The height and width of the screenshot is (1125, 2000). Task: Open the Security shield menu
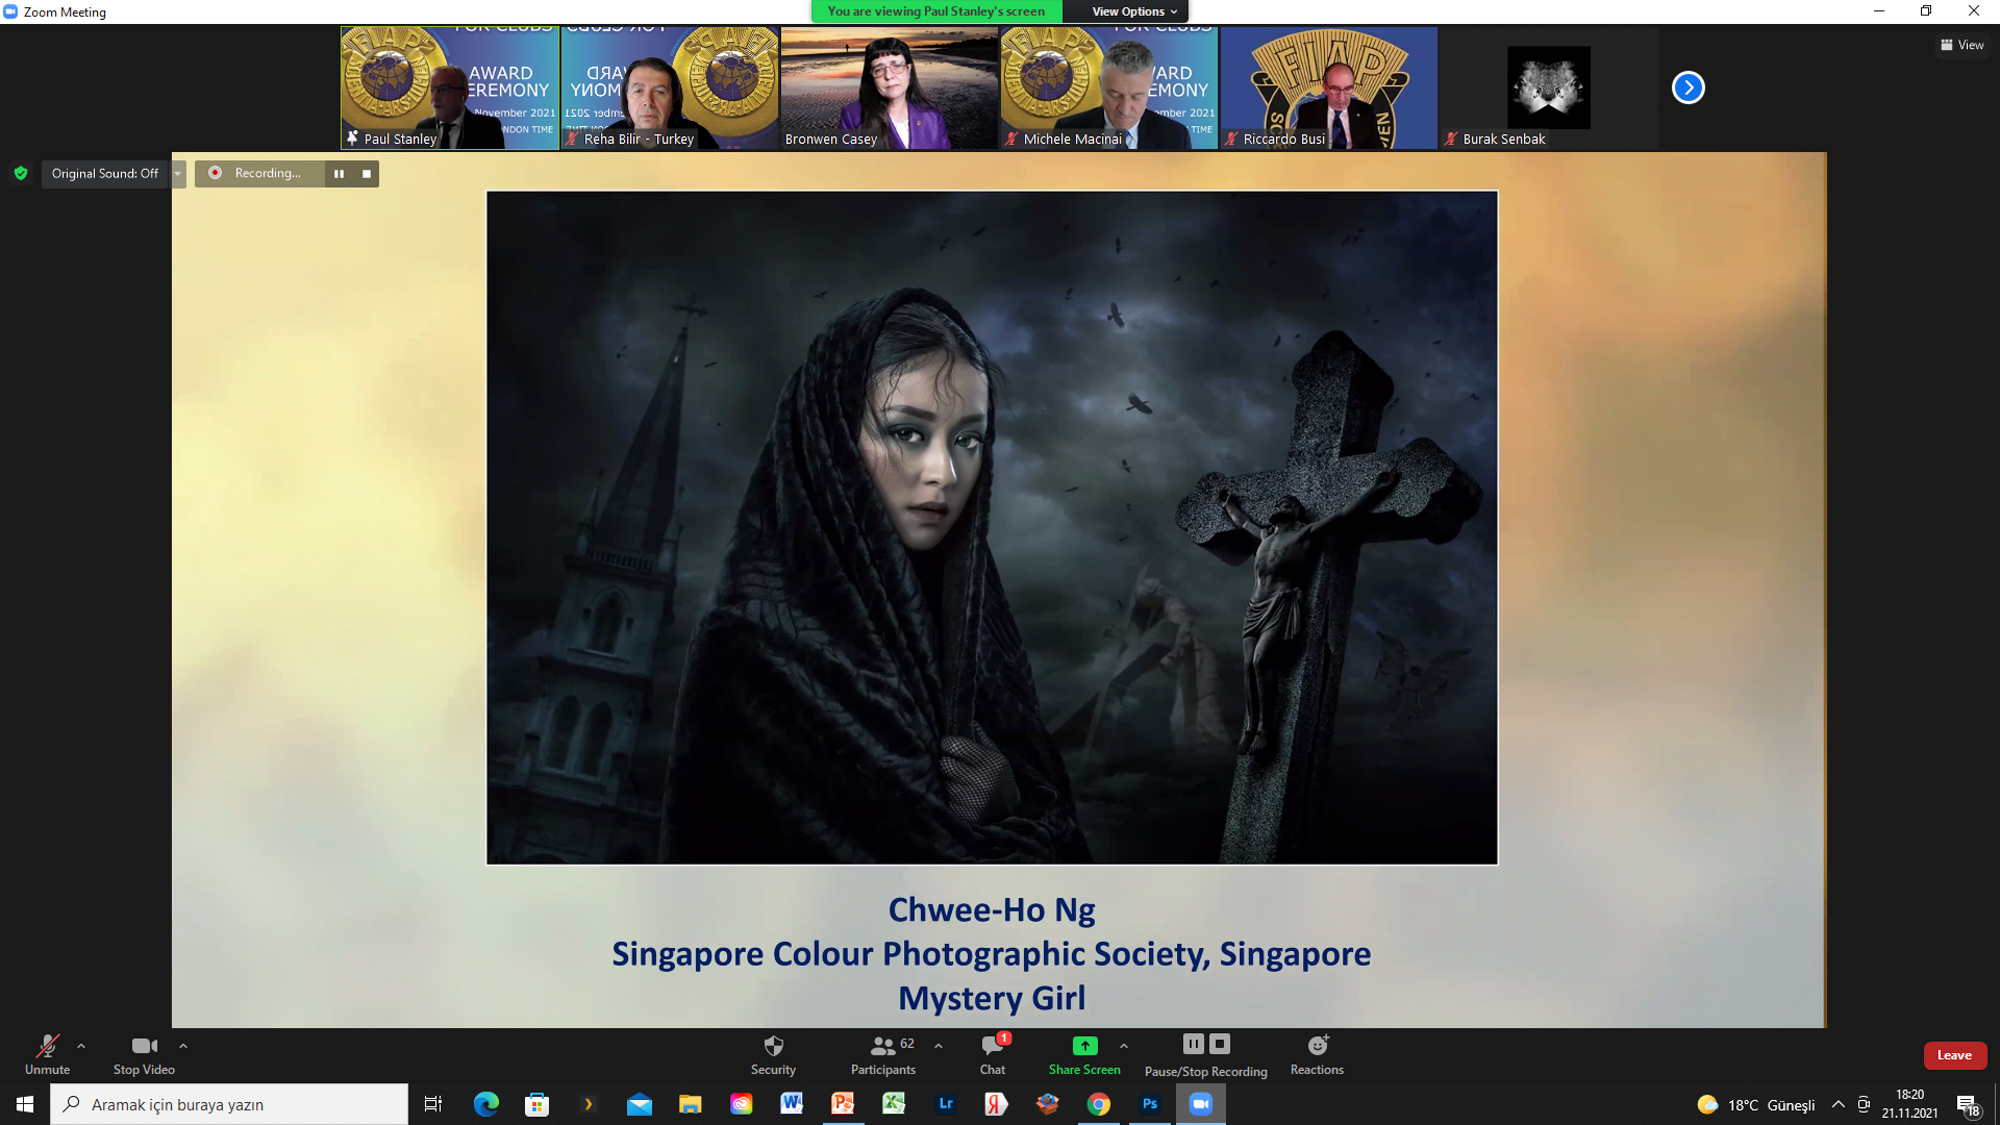pyautogui.click(x=773, y=1054)
